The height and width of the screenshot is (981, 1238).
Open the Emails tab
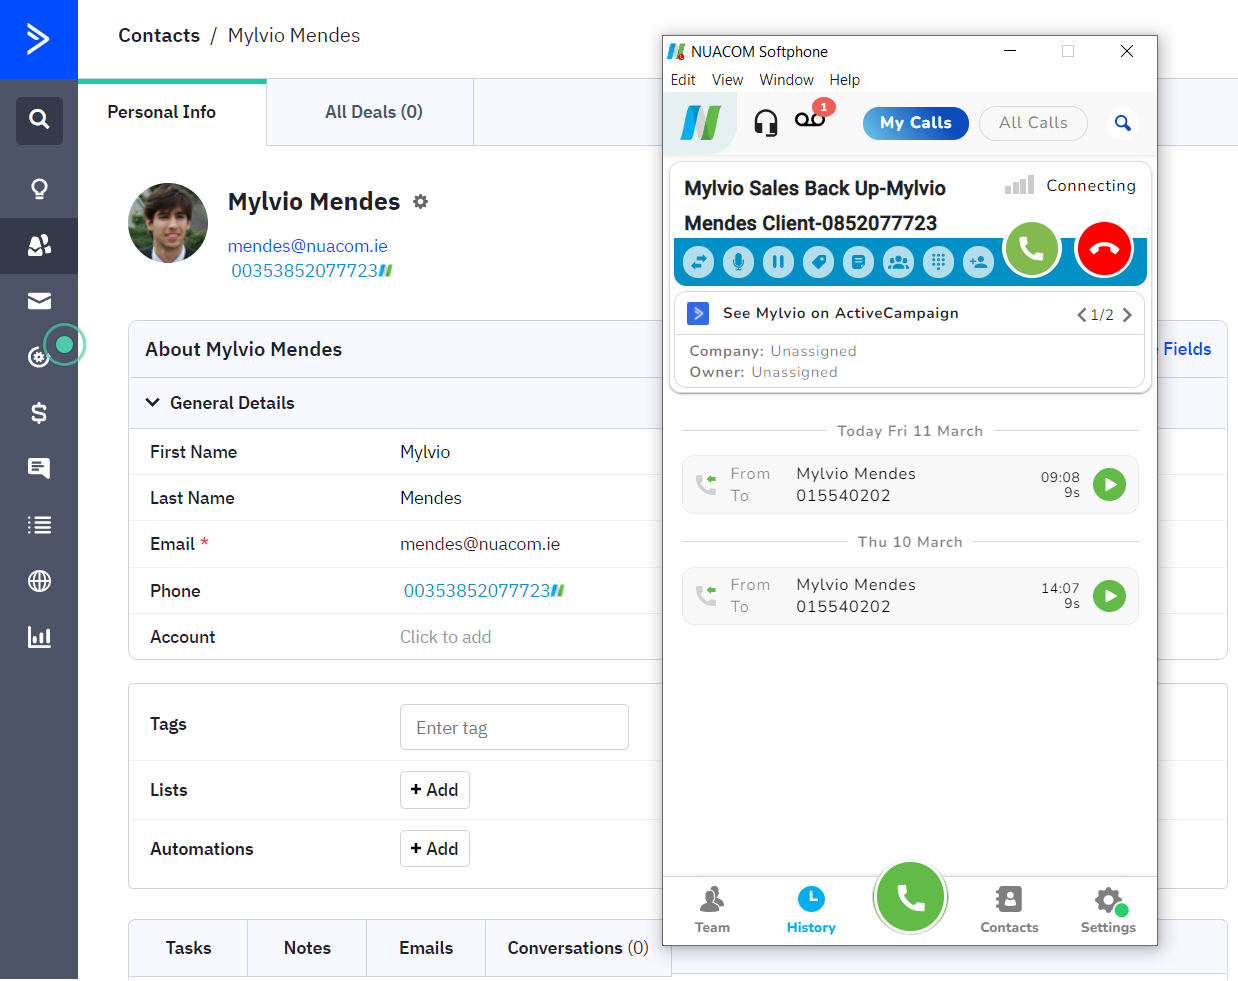[426, 948]
